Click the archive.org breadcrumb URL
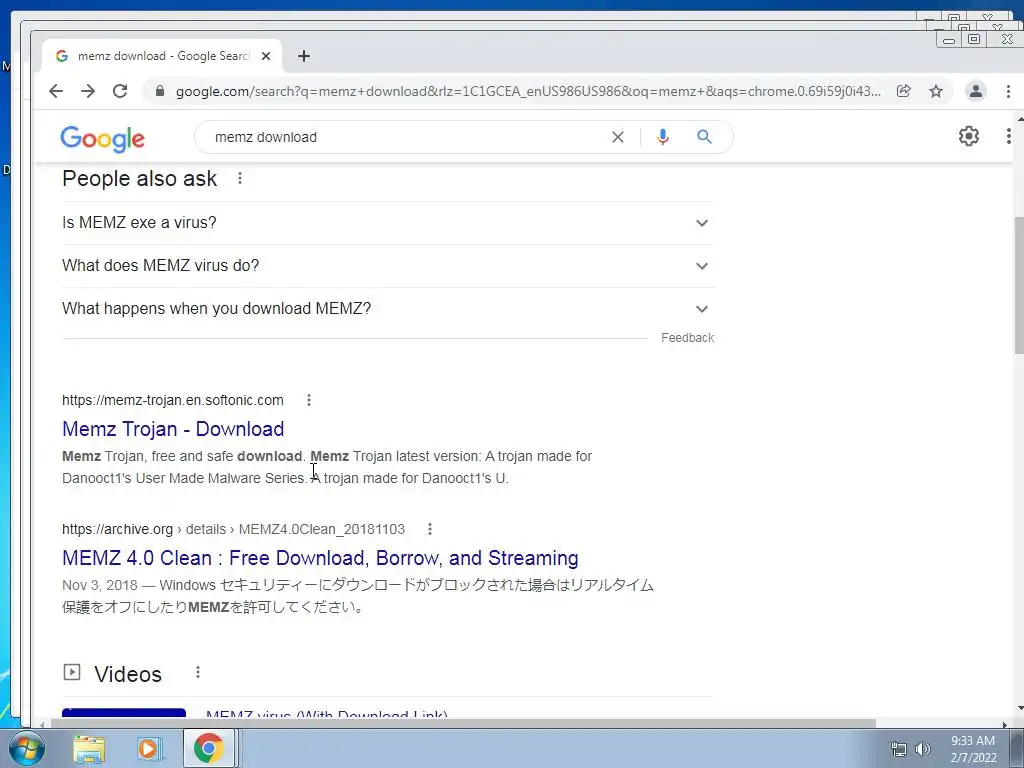The width and height of the screenshot is (1024, 768). [x=233, y=529]
